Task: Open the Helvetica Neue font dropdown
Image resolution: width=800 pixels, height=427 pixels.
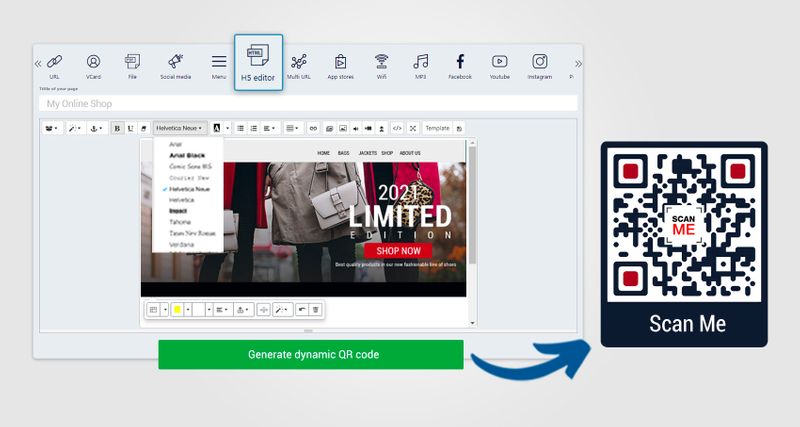Action: 181,128
